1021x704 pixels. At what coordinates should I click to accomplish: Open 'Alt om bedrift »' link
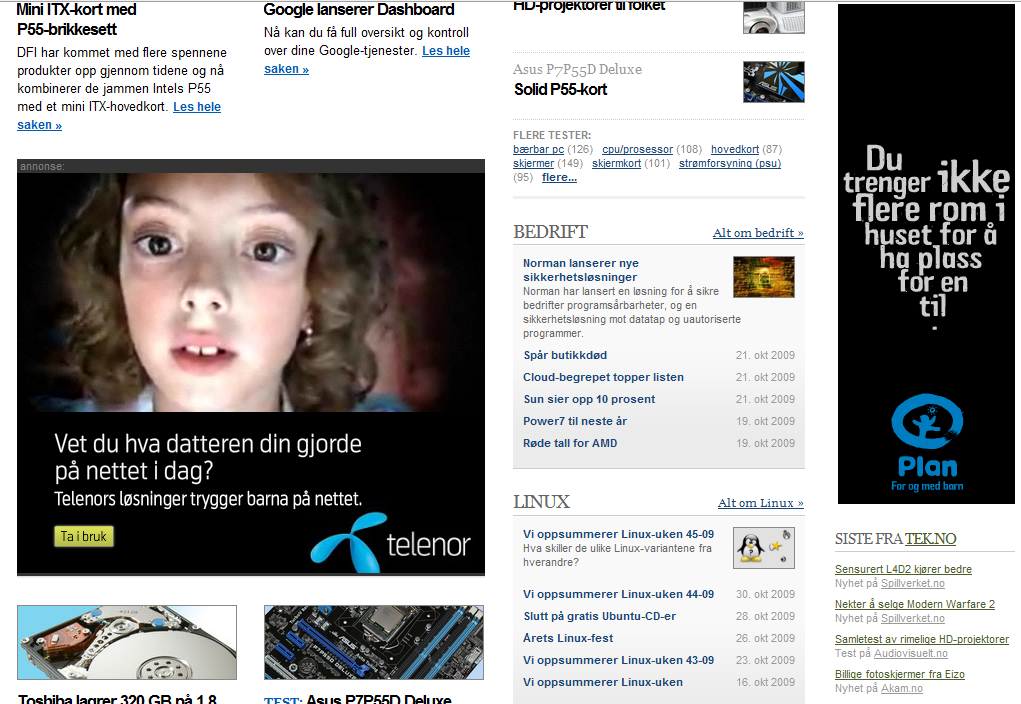tap(758, 233)
